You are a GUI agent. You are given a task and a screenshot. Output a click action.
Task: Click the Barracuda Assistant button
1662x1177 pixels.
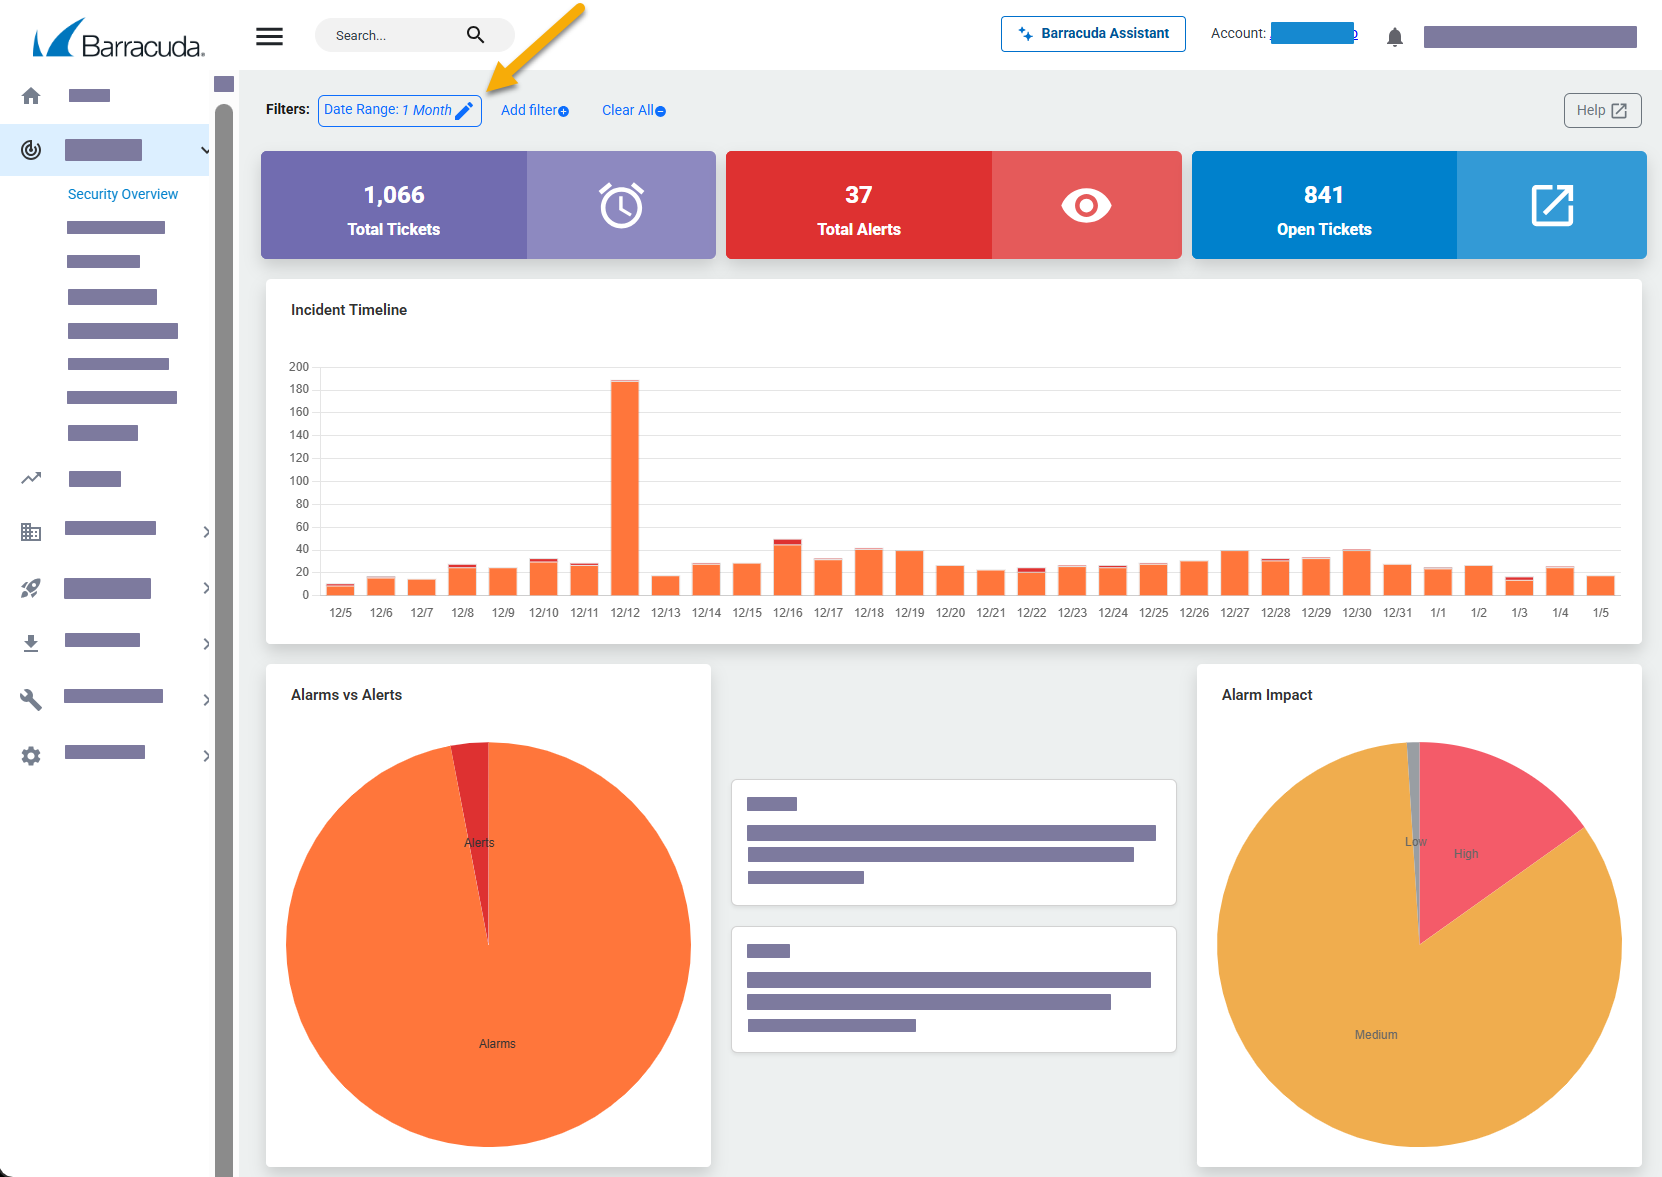pyautogui.click(x=1093, y=33)
